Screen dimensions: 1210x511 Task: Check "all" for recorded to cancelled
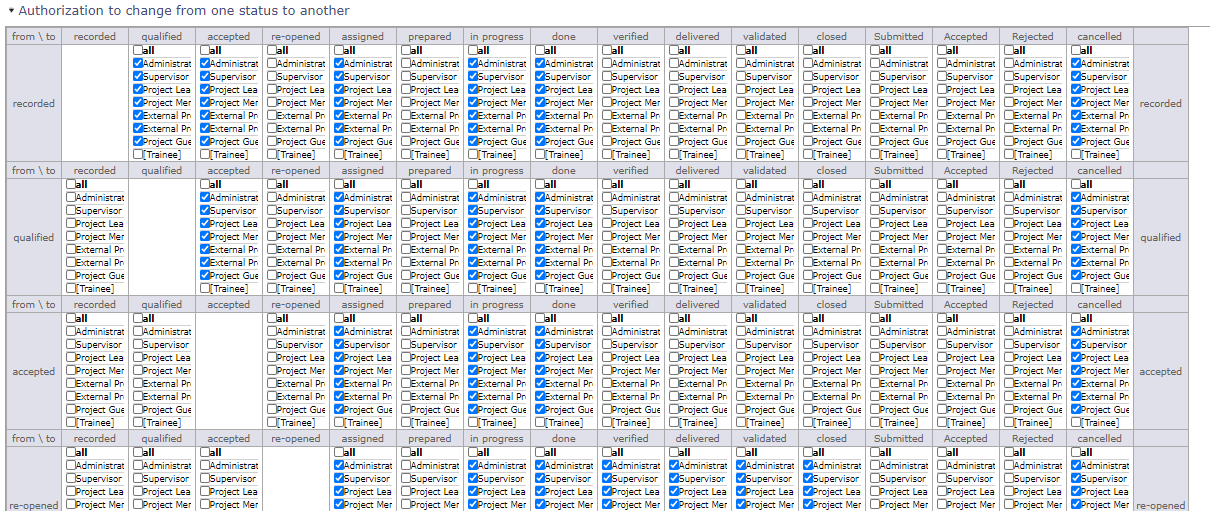point(1077,50)
